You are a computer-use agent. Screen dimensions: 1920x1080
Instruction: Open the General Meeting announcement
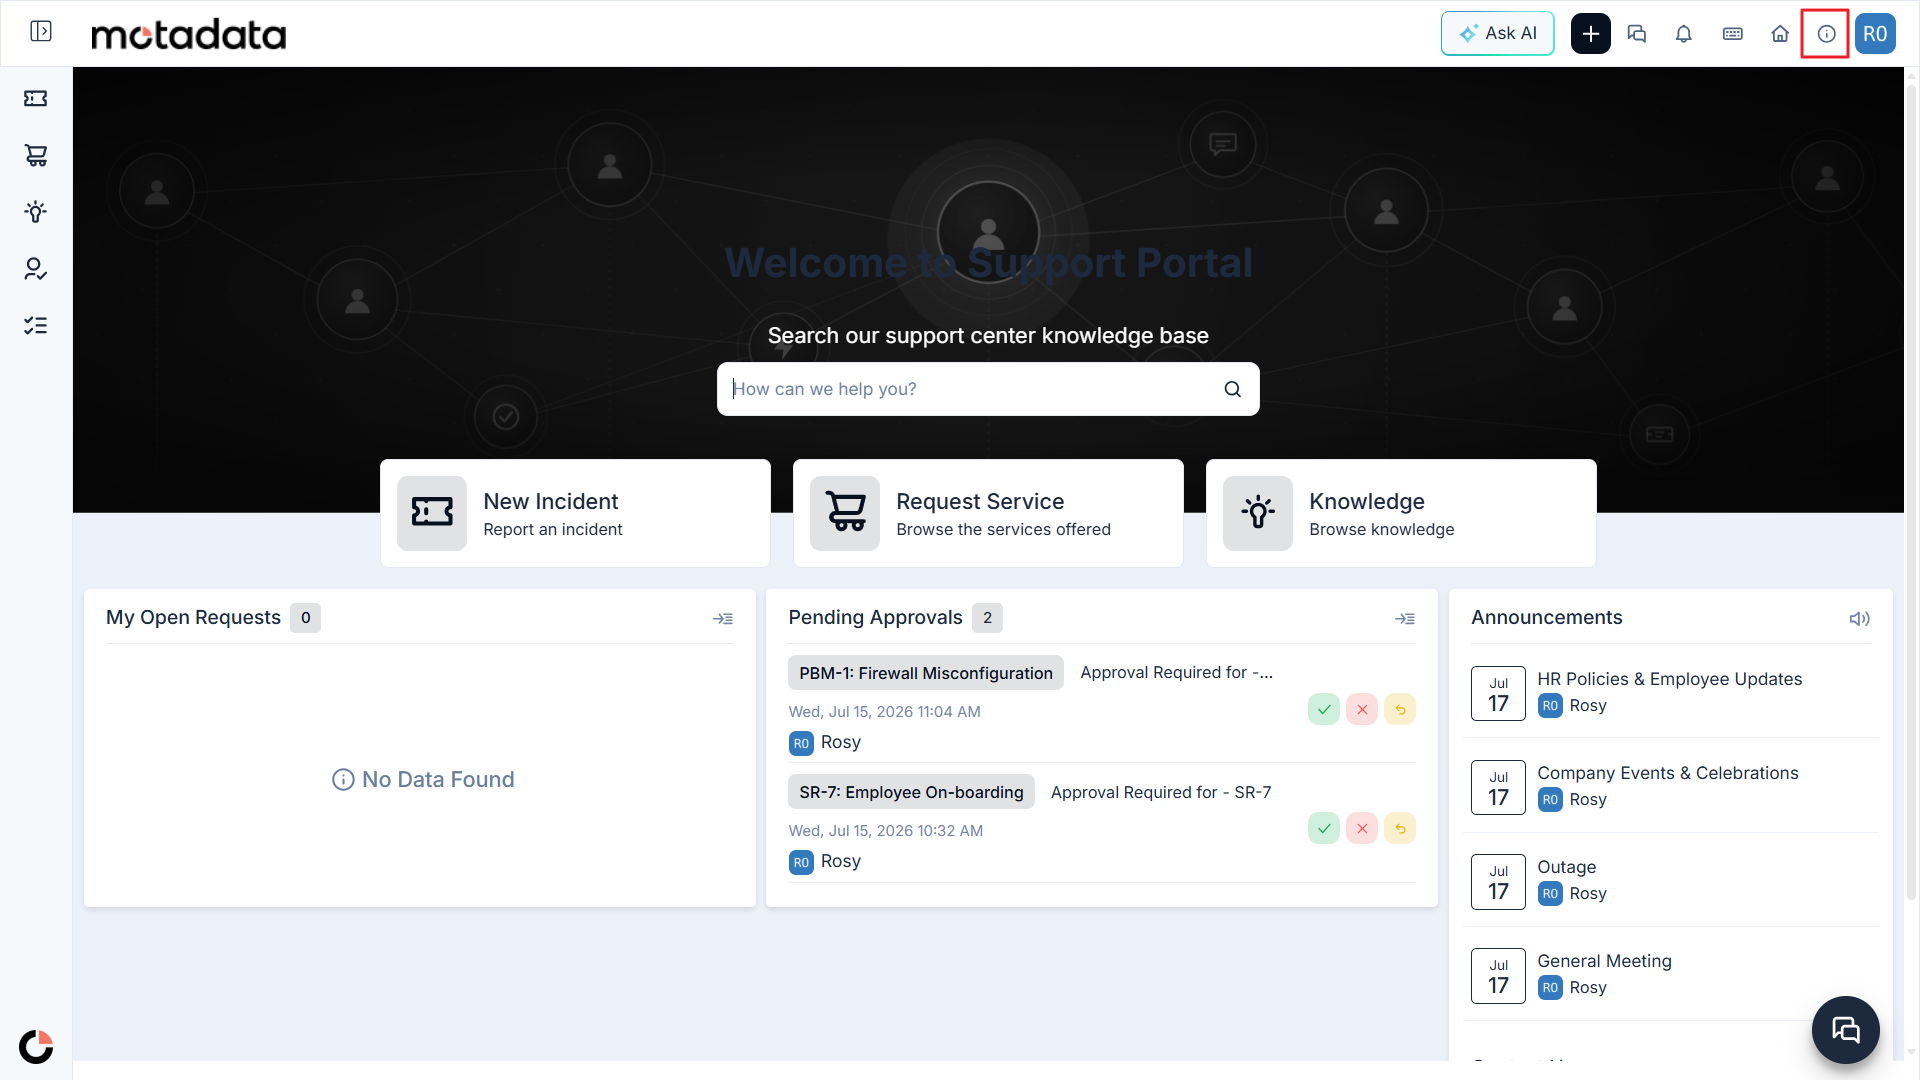pyautogui.click(x=1604, y=961)
